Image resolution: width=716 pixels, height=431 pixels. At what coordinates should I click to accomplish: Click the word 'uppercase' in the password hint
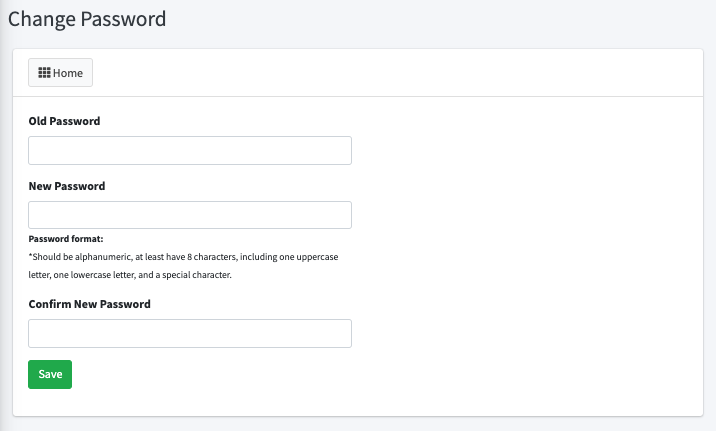(x=317, y=257)
